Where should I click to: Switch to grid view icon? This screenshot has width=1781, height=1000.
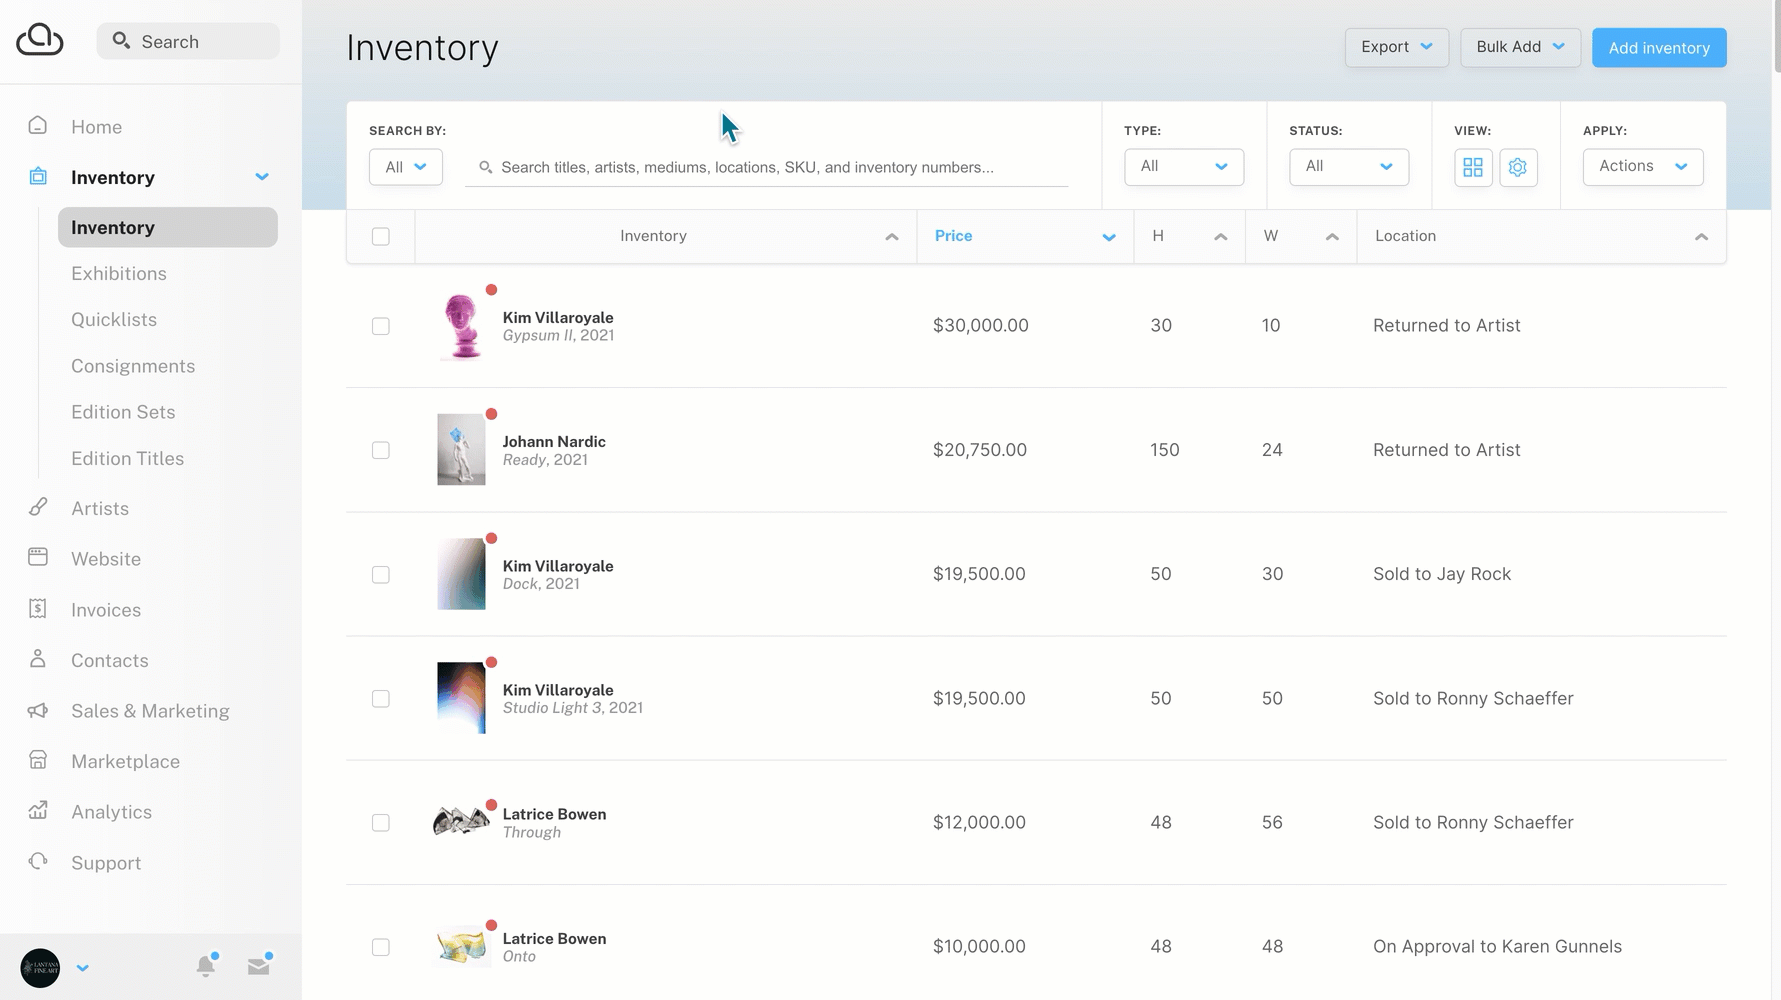1473,167
